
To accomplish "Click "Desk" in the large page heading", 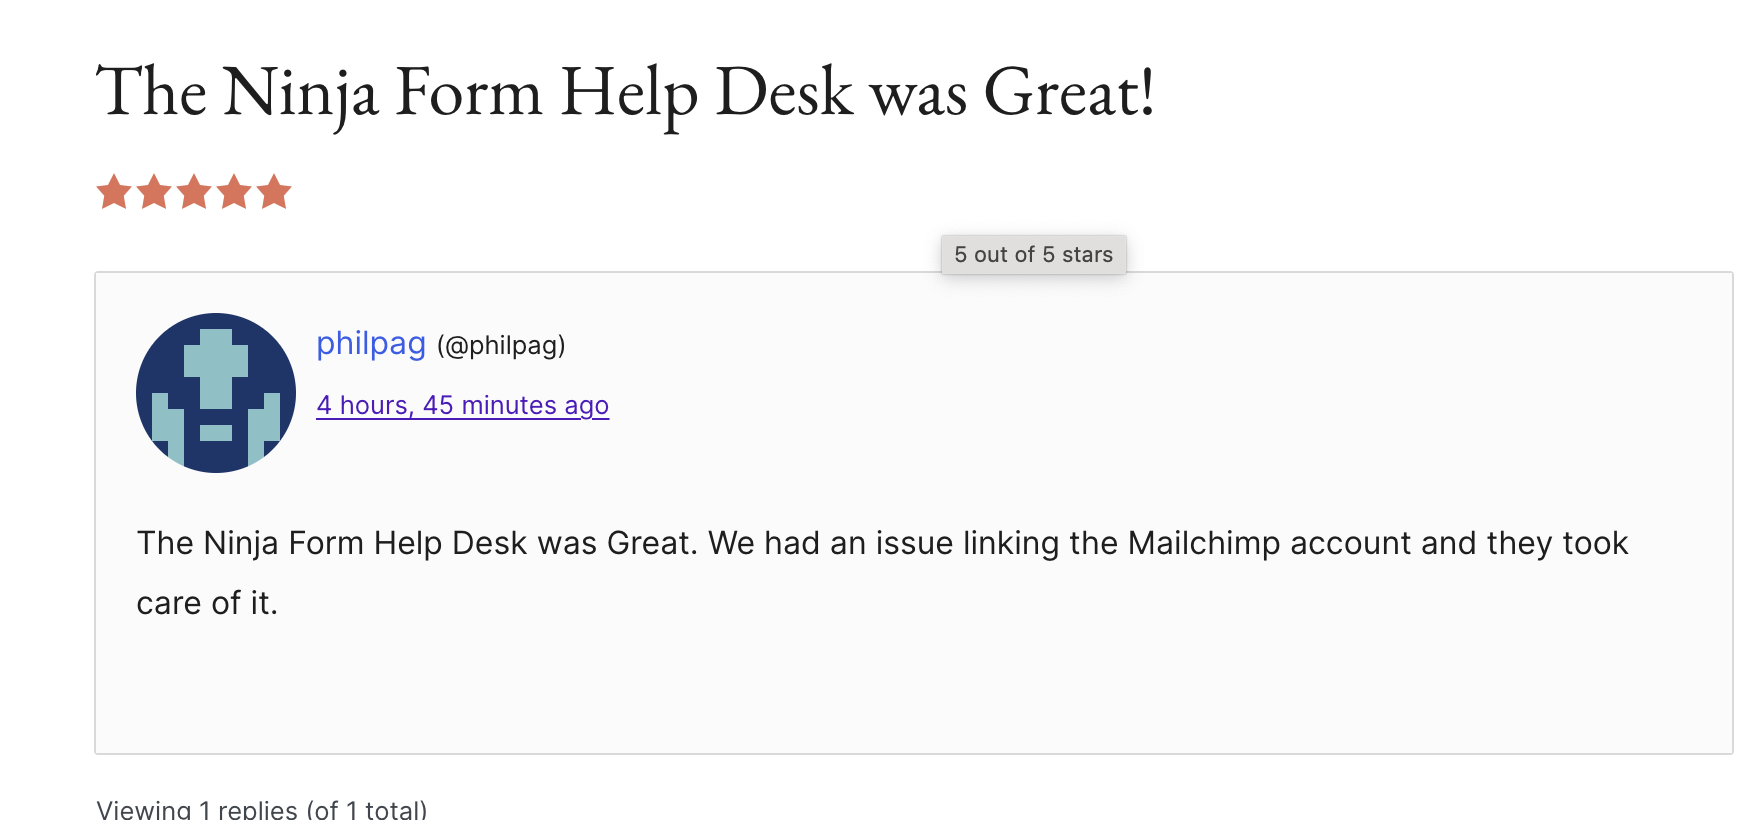I will click(x=784, y=93).
